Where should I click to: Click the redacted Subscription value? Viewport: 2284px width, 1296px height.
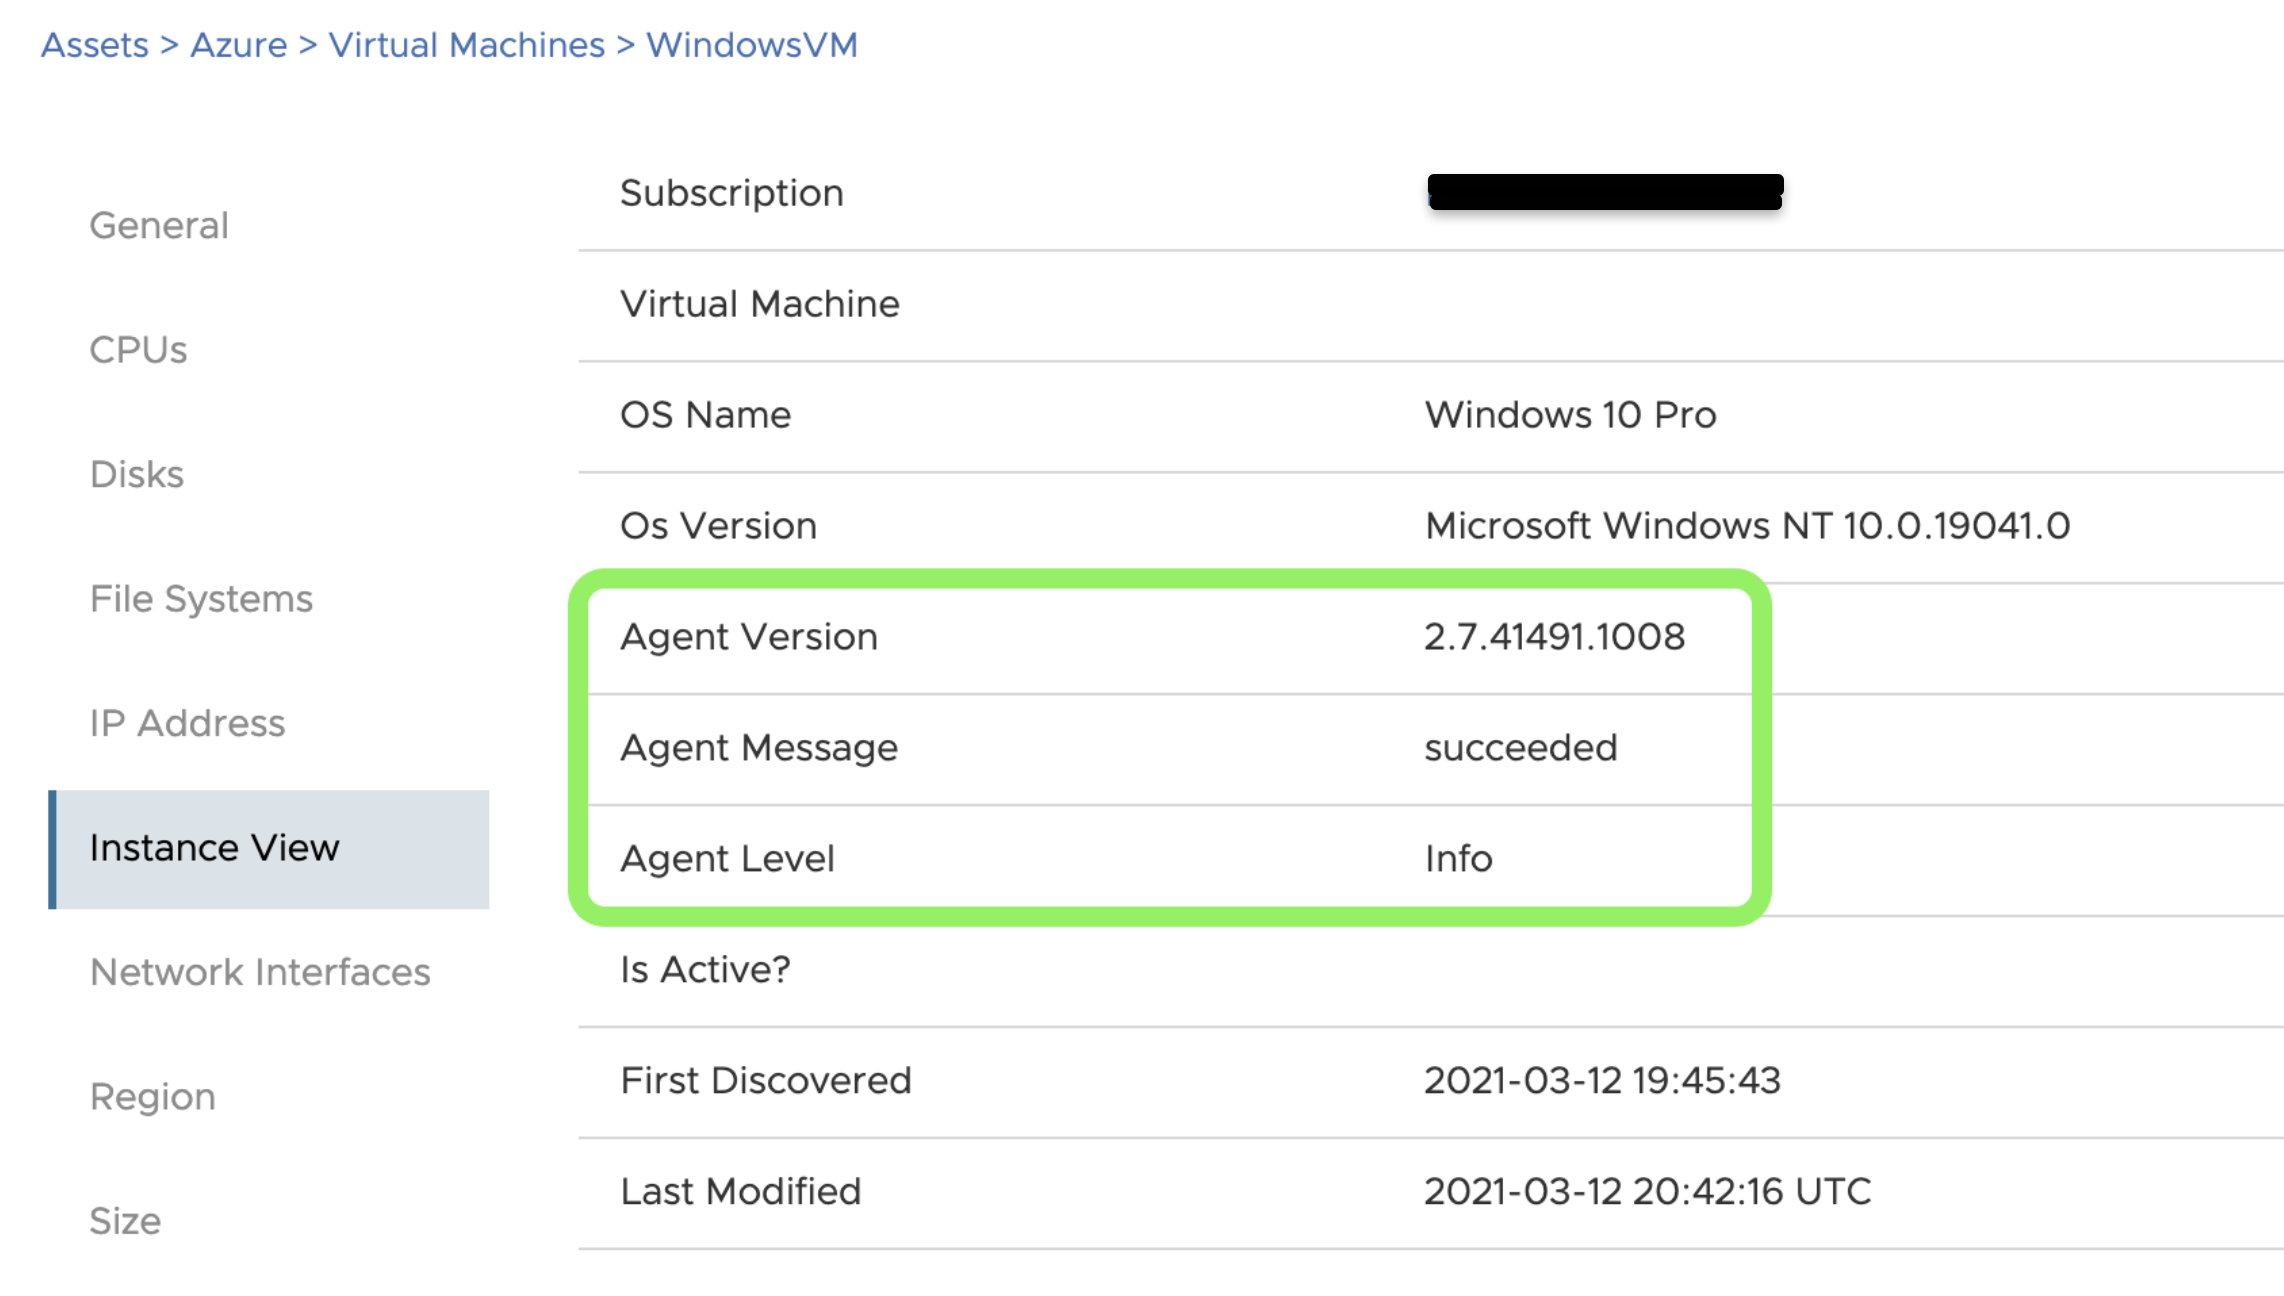1605,192
